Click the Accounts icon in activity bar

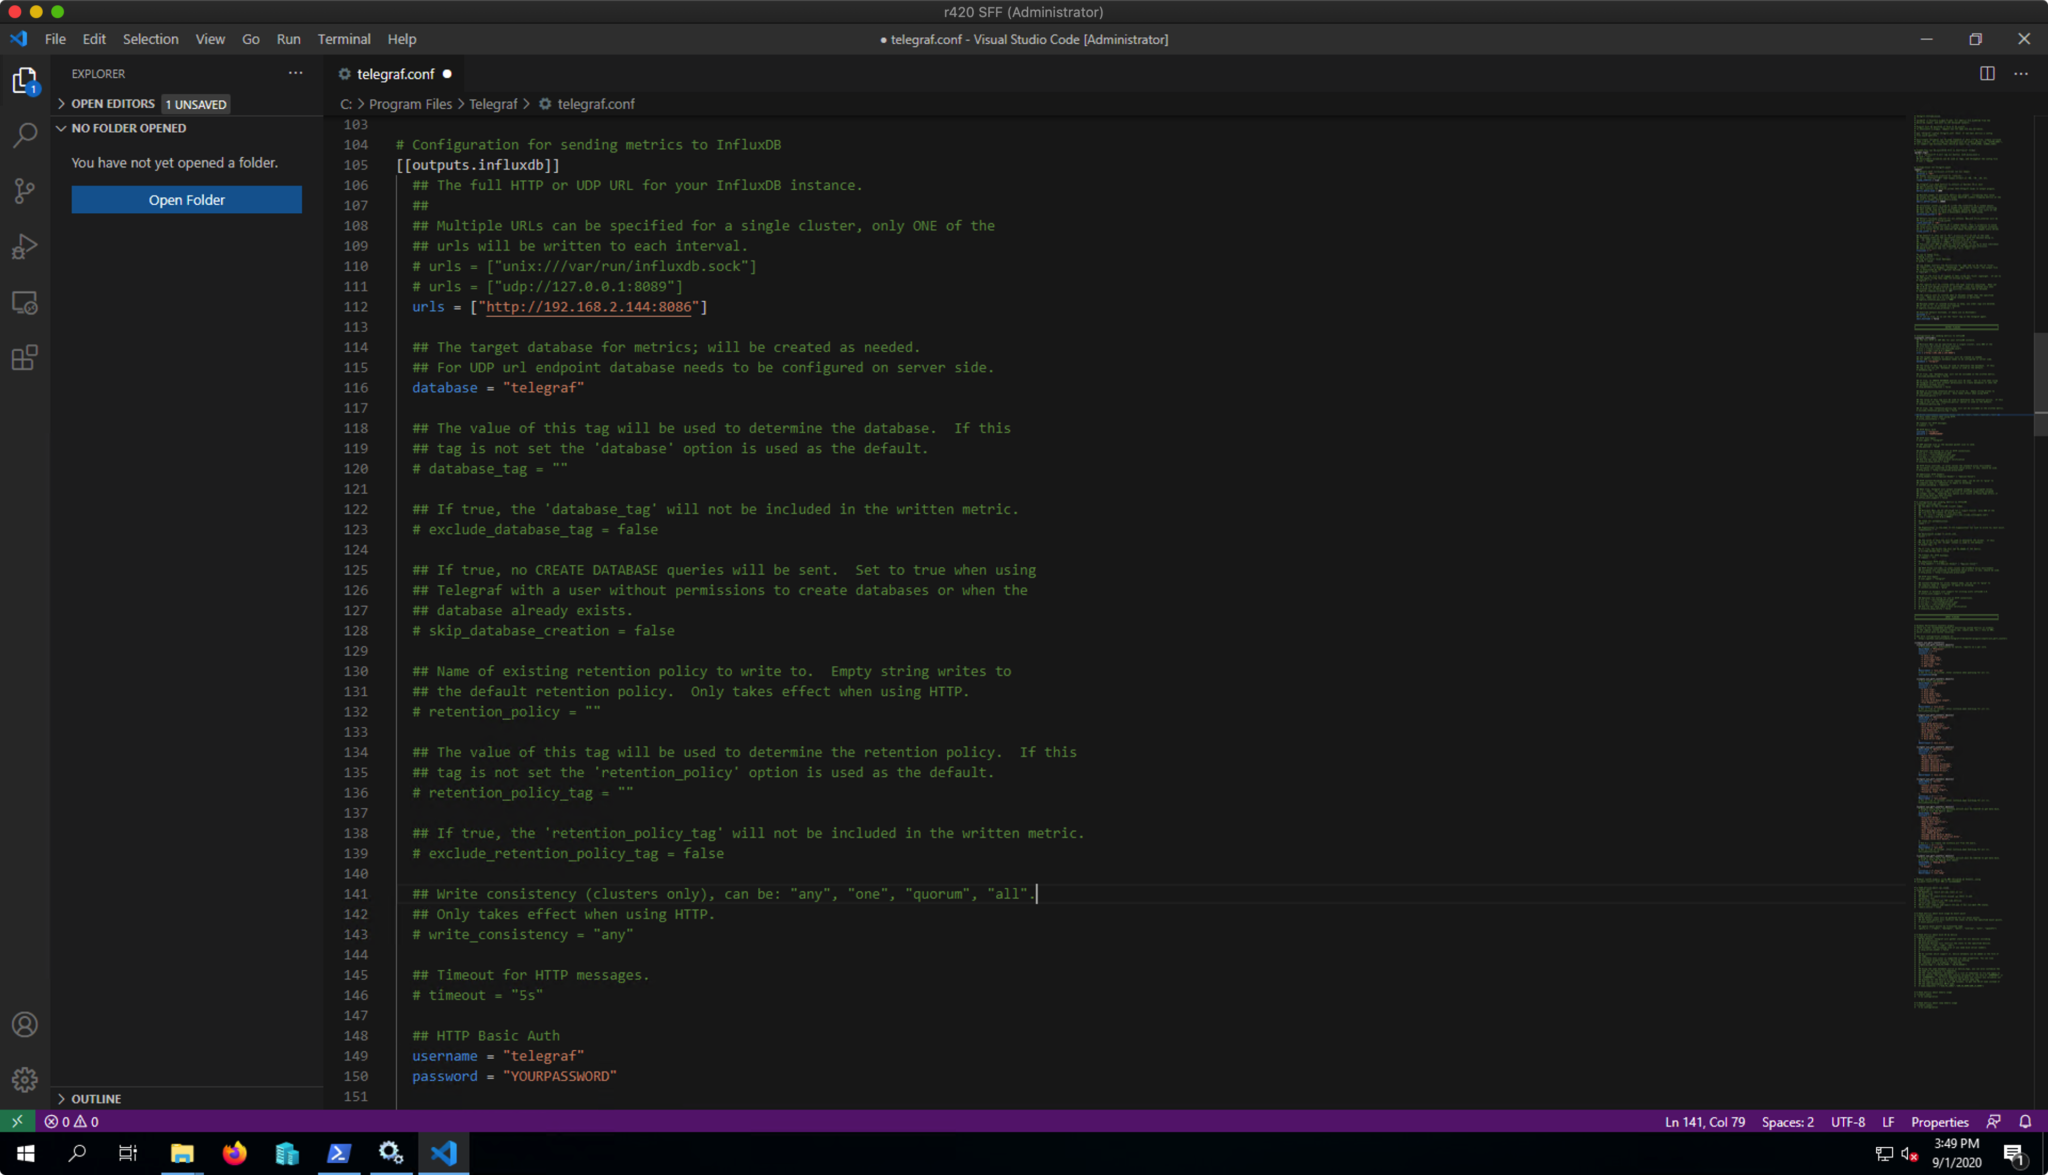[25, 1025]
